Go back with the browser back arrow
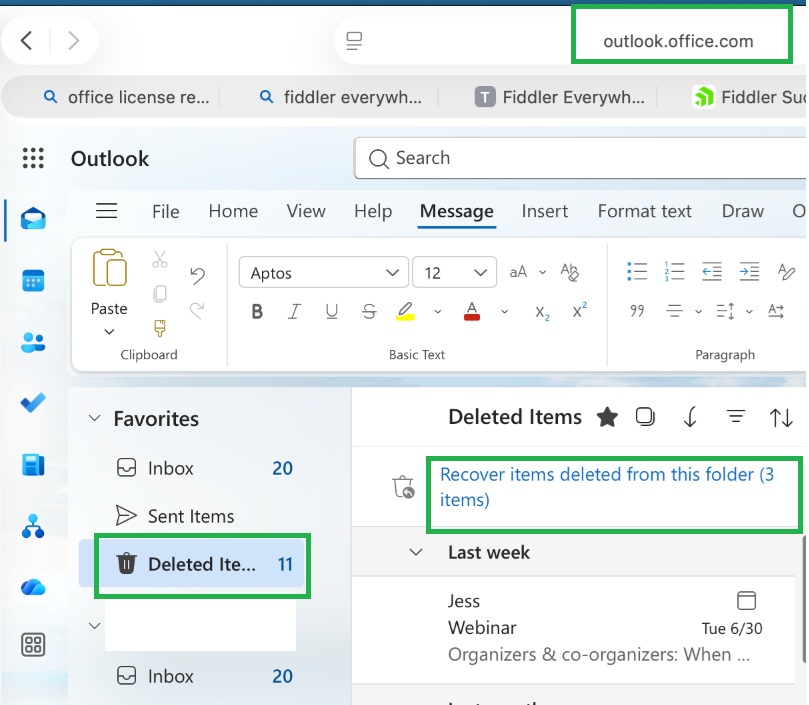 coord(27,40)
